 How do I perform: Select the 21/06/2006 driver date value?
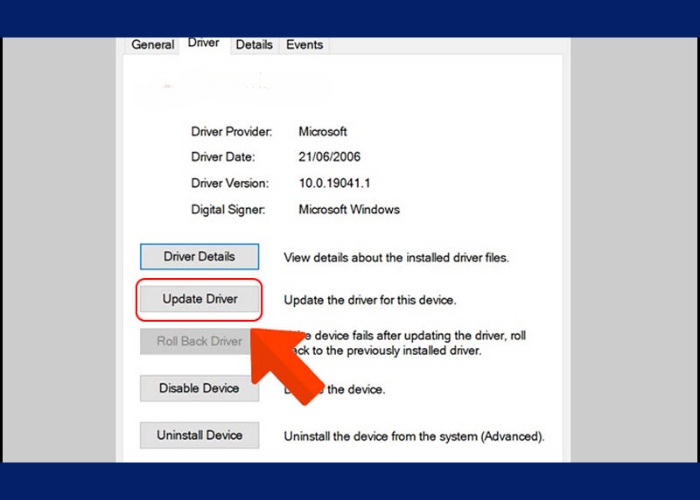pyautogui.click(x=329, y=157)
